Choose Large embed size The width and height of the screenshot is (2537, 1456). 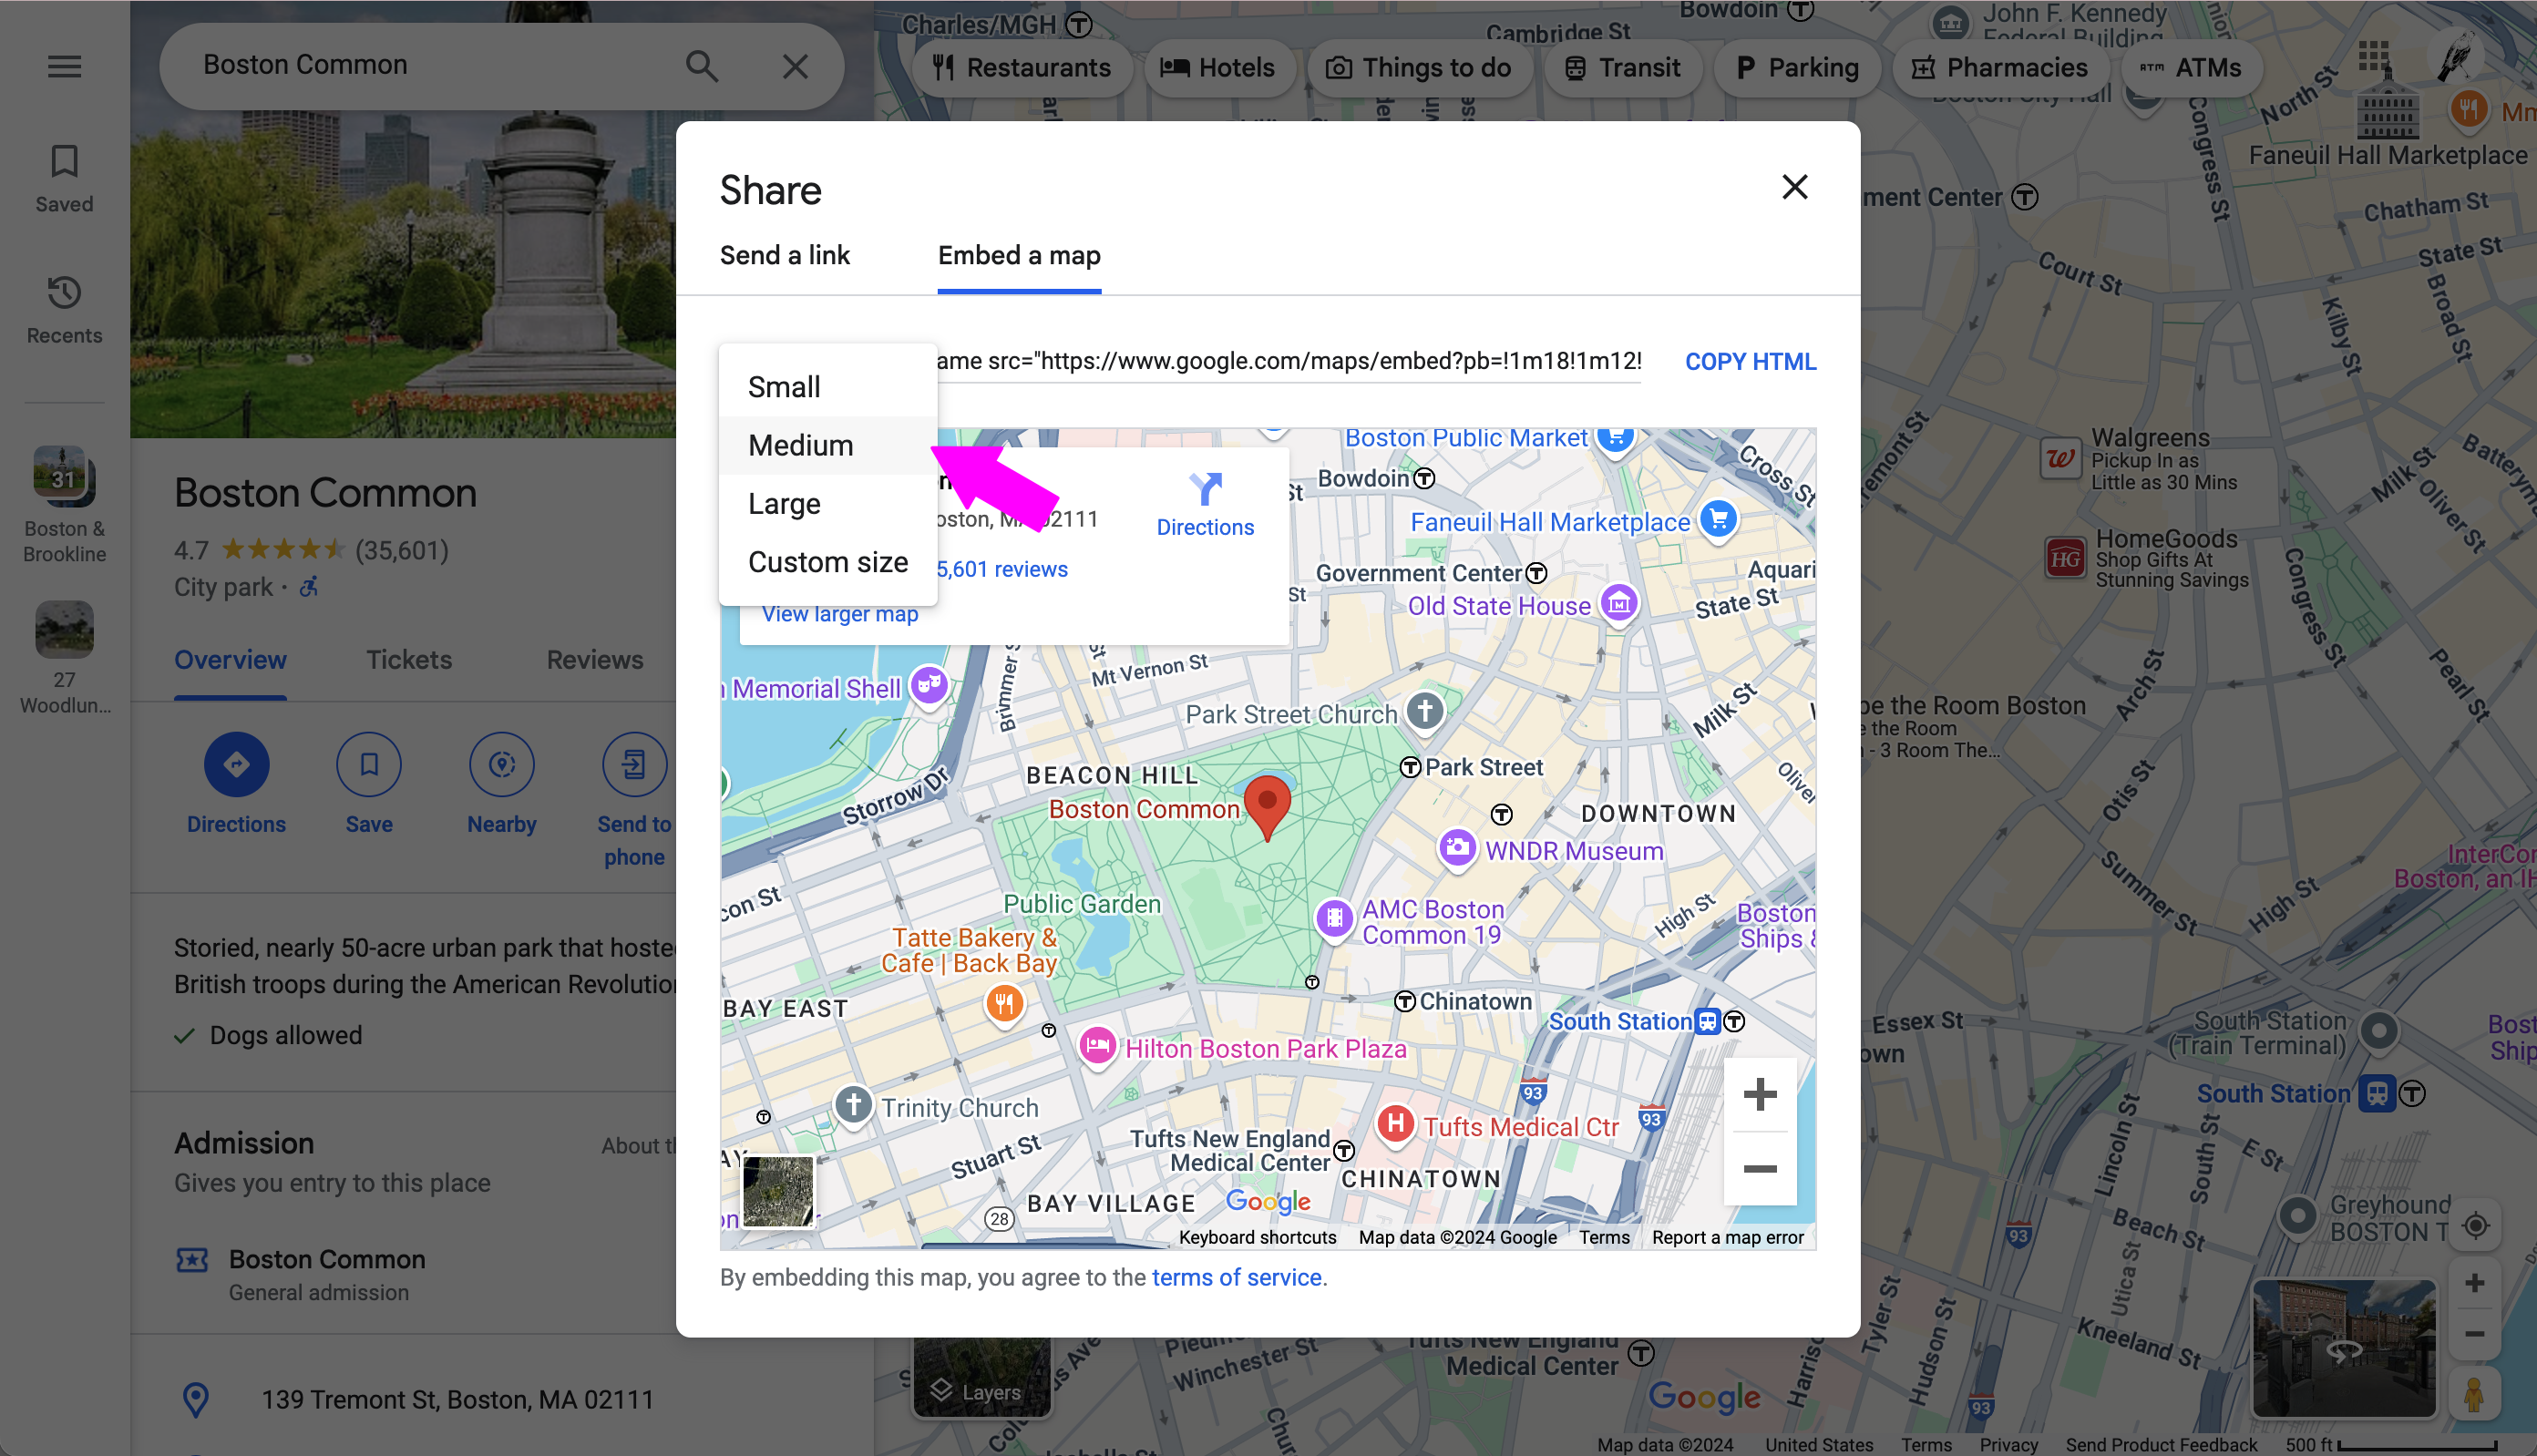827,503
